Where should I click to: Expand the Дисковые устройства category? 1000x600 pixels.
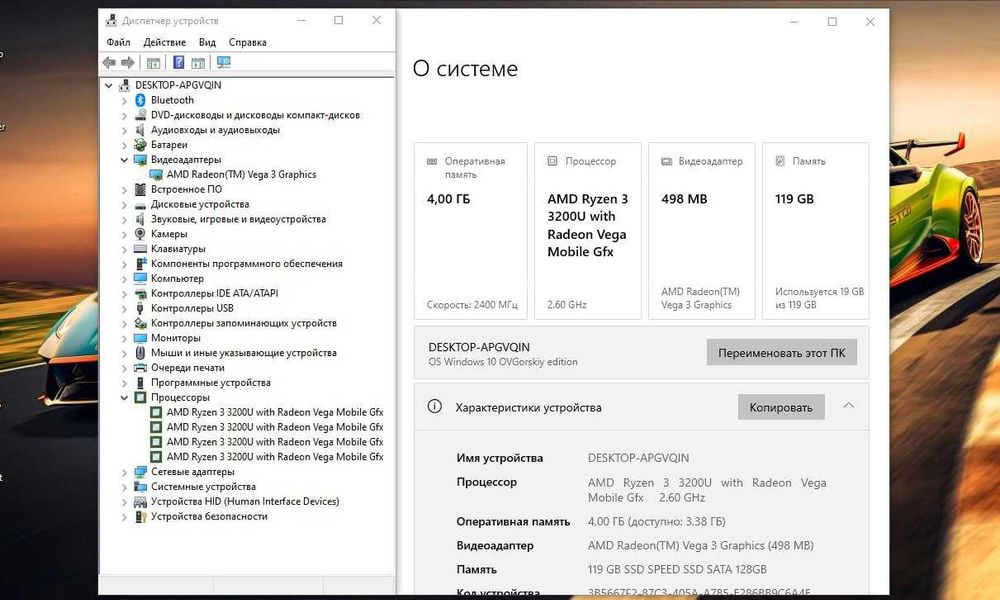124,205
